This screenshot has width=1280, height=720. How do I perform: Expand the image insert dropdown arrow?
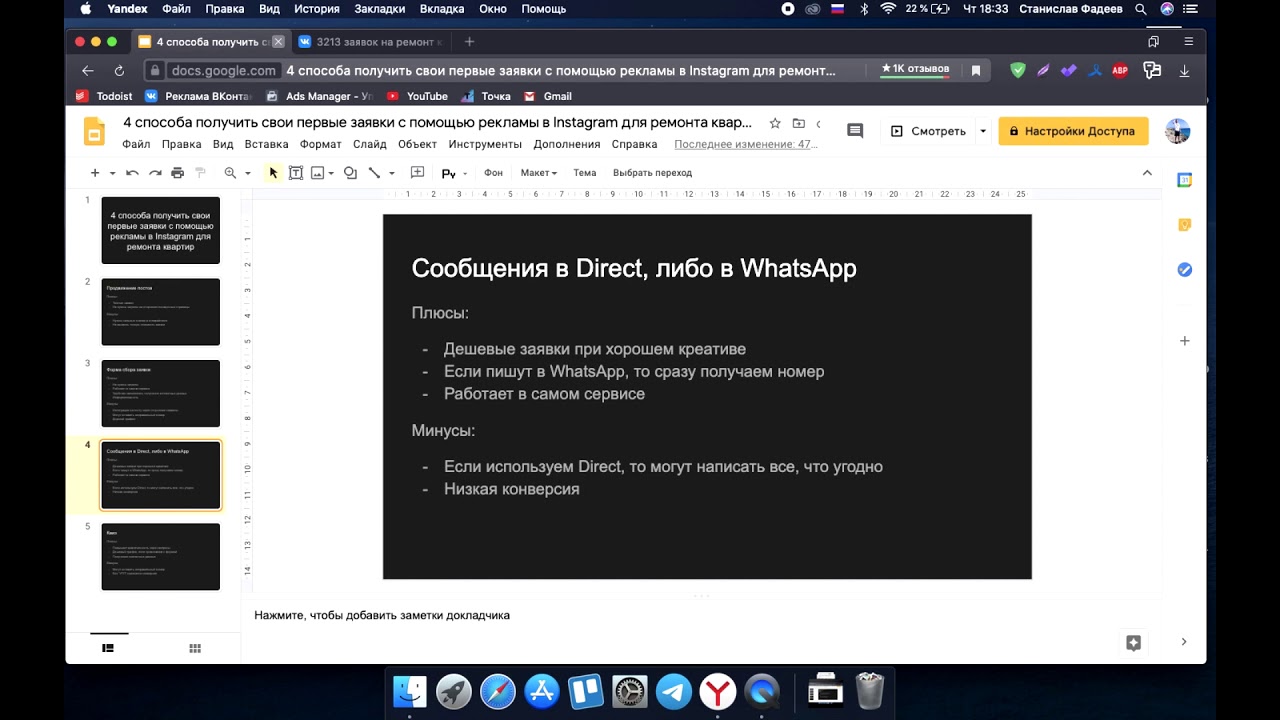(x=332, y=173)
